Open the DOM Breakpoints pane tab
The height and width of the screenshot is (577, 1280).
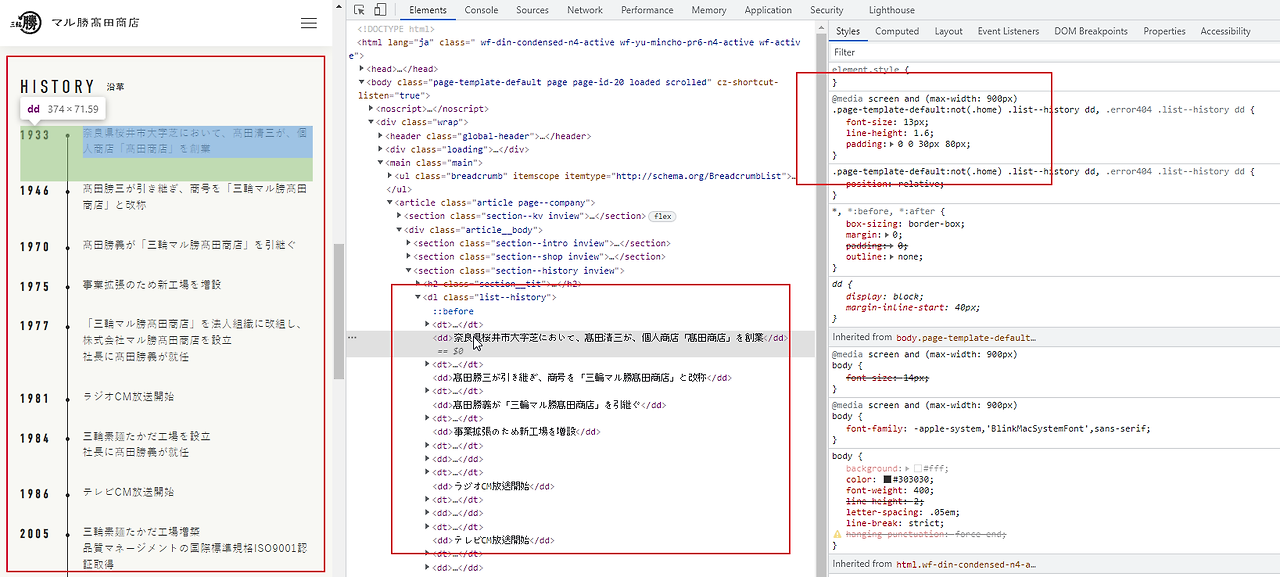click(x=1090, y=31)
